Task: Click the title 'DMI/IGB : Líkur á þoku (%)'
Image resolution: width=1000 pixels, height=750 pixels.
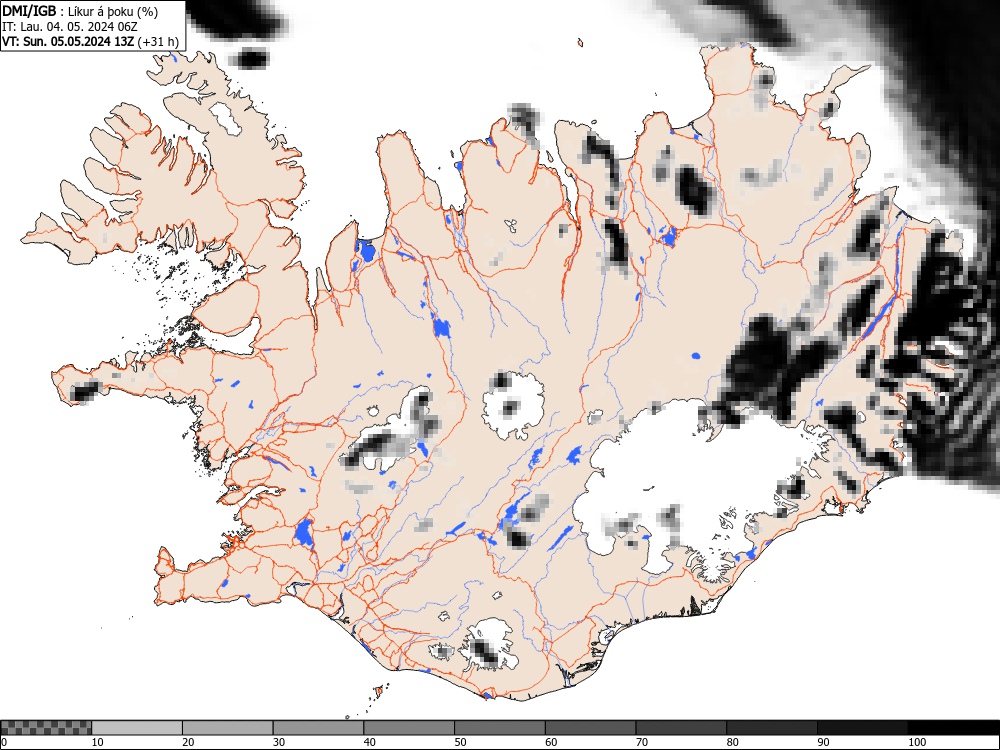Action: pos(80,11)
